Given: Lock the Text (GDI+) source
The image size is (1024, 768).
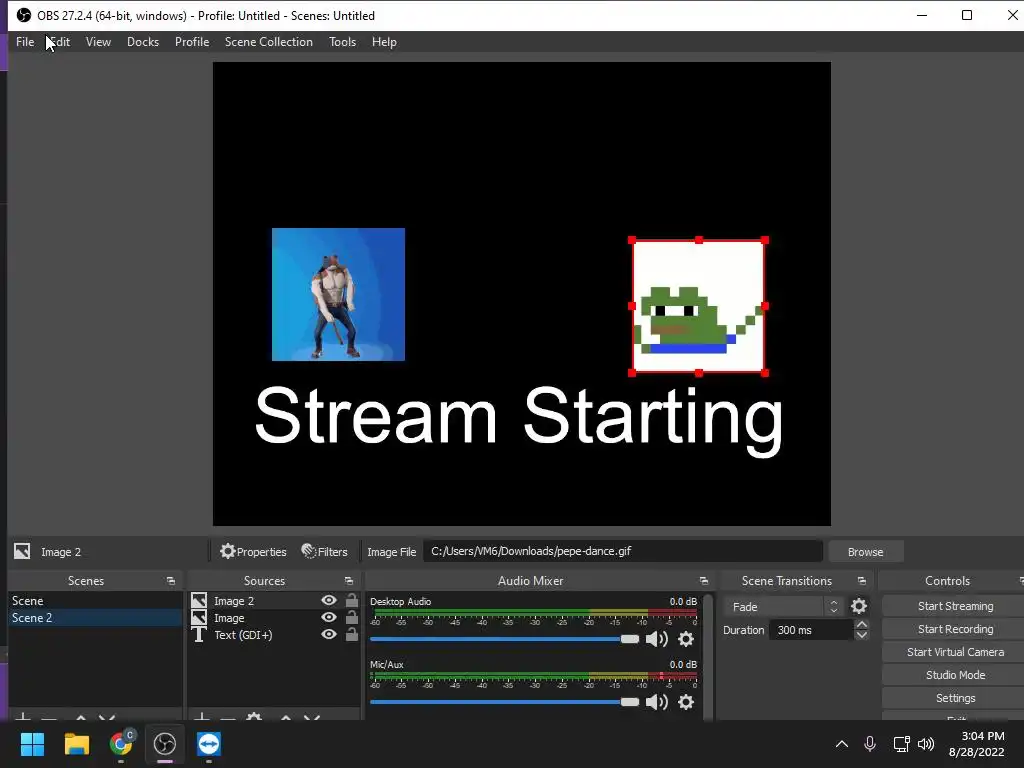Looking at the screenshot, I should [351, 634].
